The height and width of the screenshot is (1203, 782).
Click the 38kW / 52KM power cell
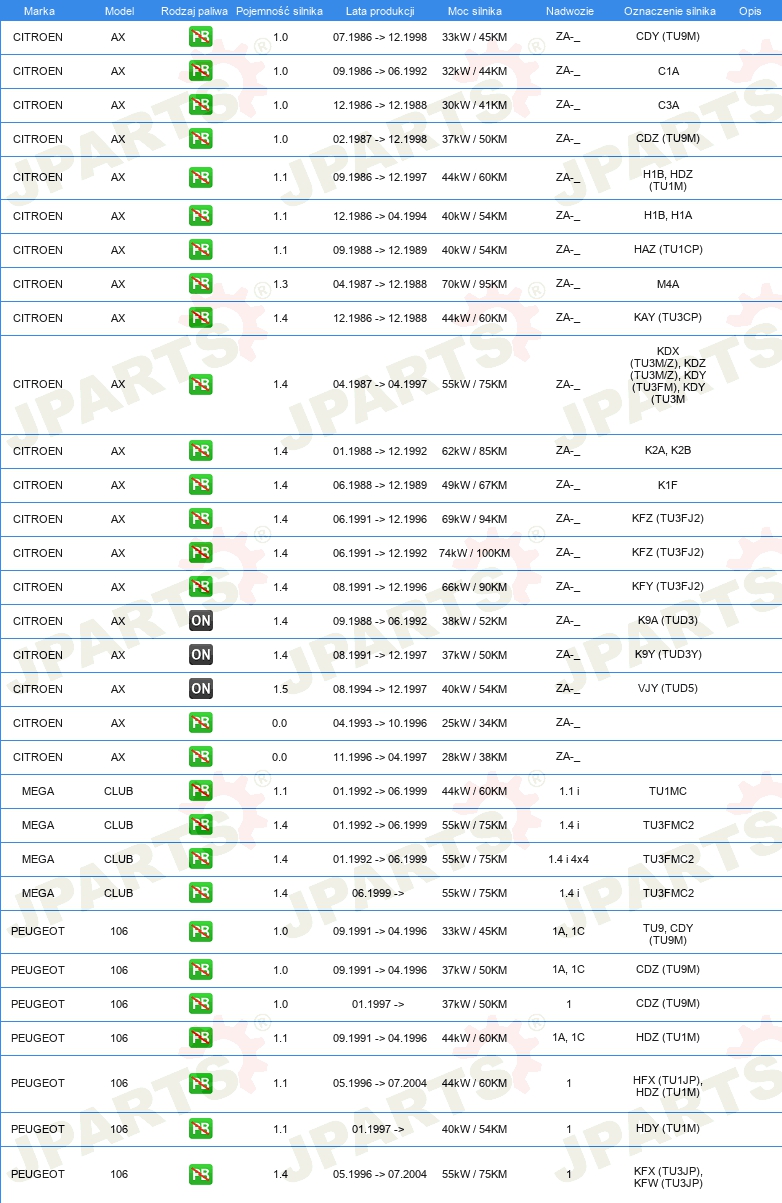point(475,621)
